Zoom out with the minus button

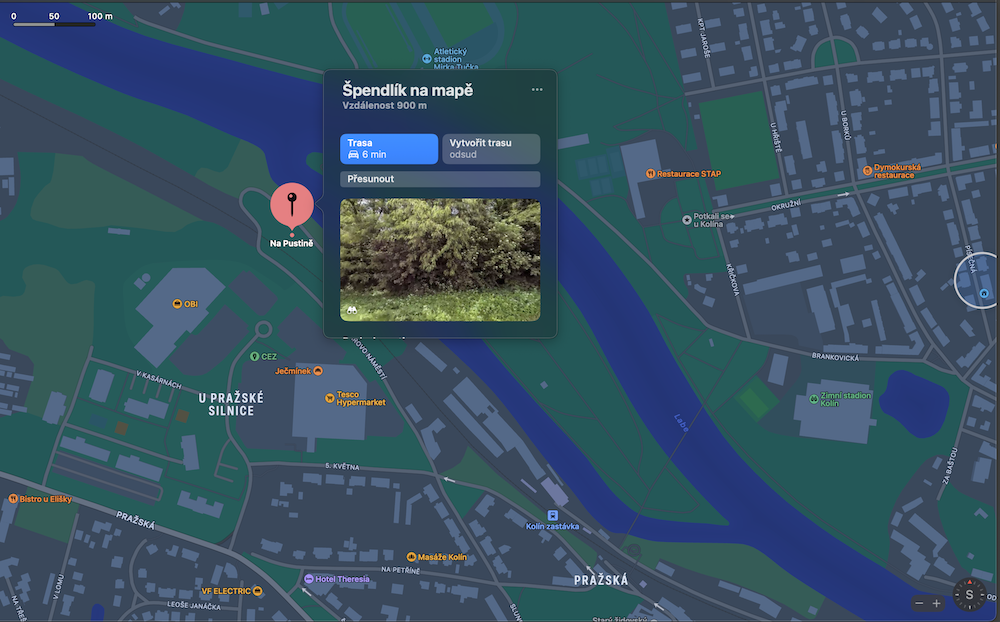pyautogui.click(x=919, y=603)
